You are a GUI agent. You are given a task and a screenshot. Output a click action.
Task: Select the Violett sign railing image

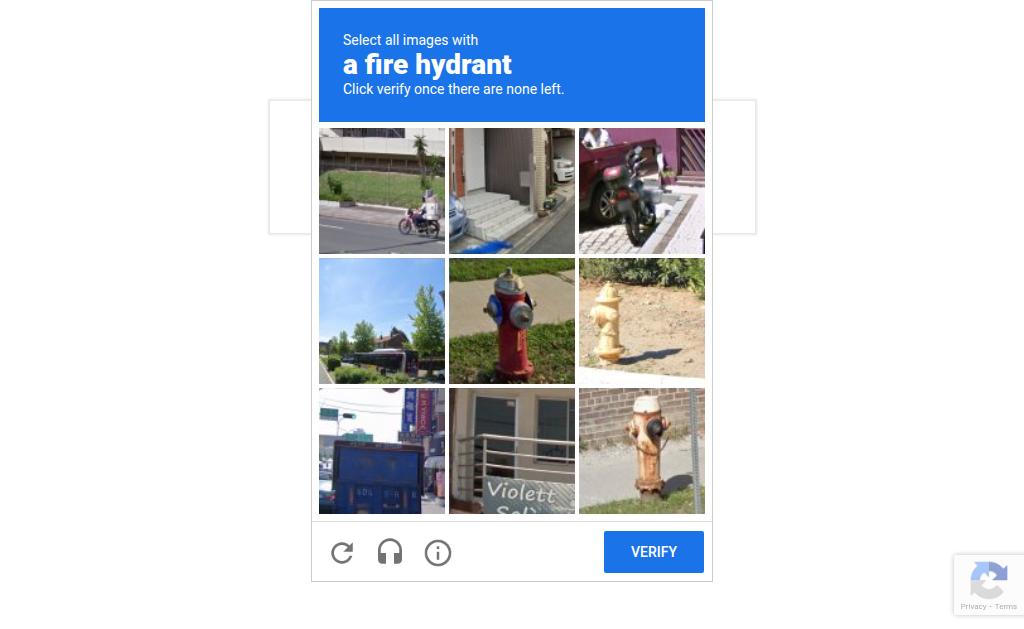[x=512, y=451]
